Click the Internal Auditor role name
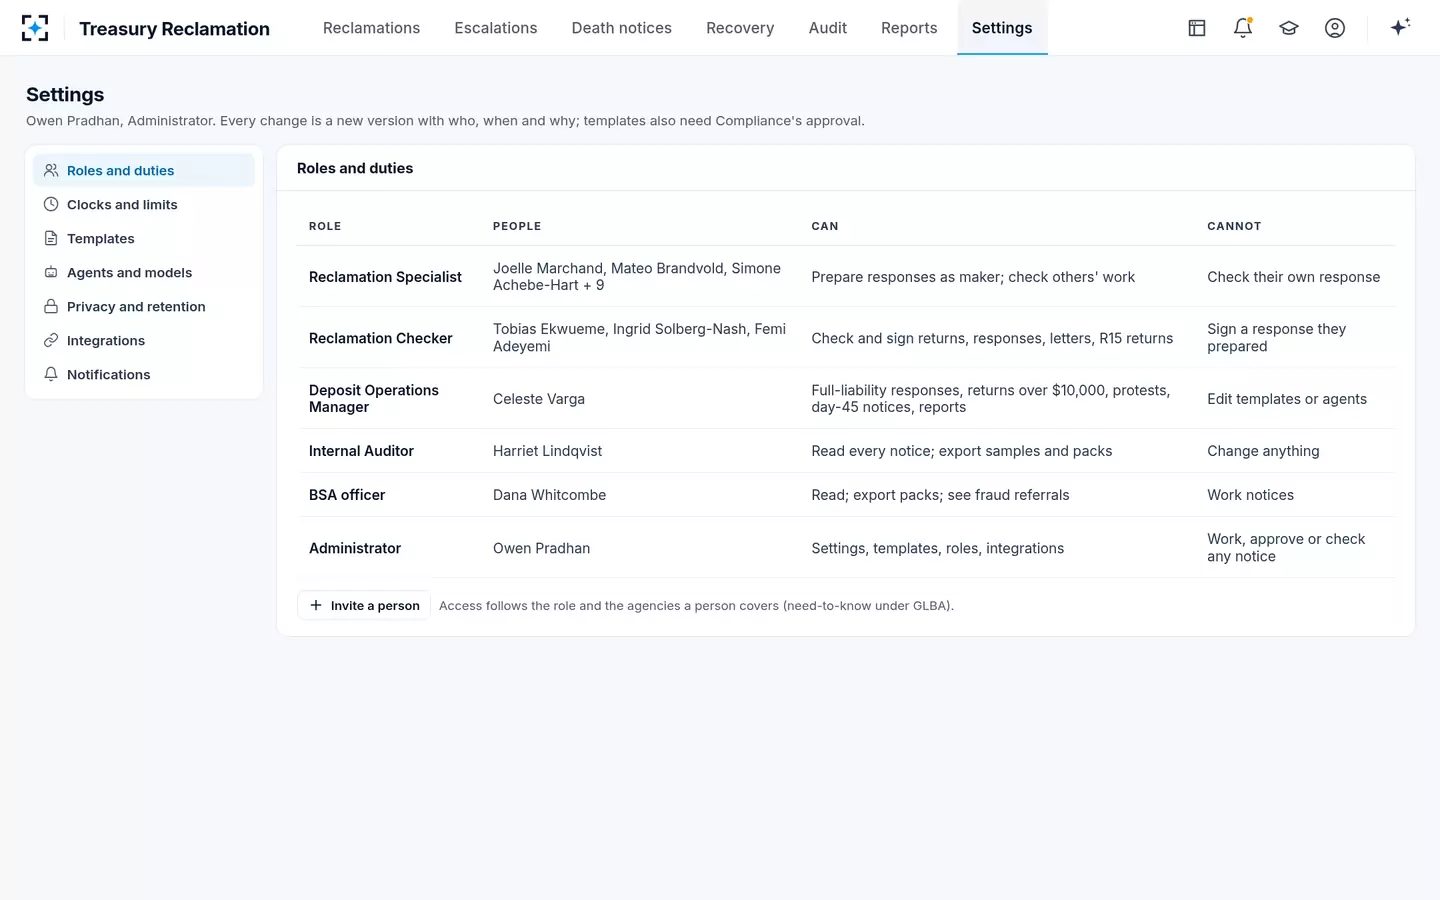The width and height of the screenshot is (1440, 900). tap(361, 451)
